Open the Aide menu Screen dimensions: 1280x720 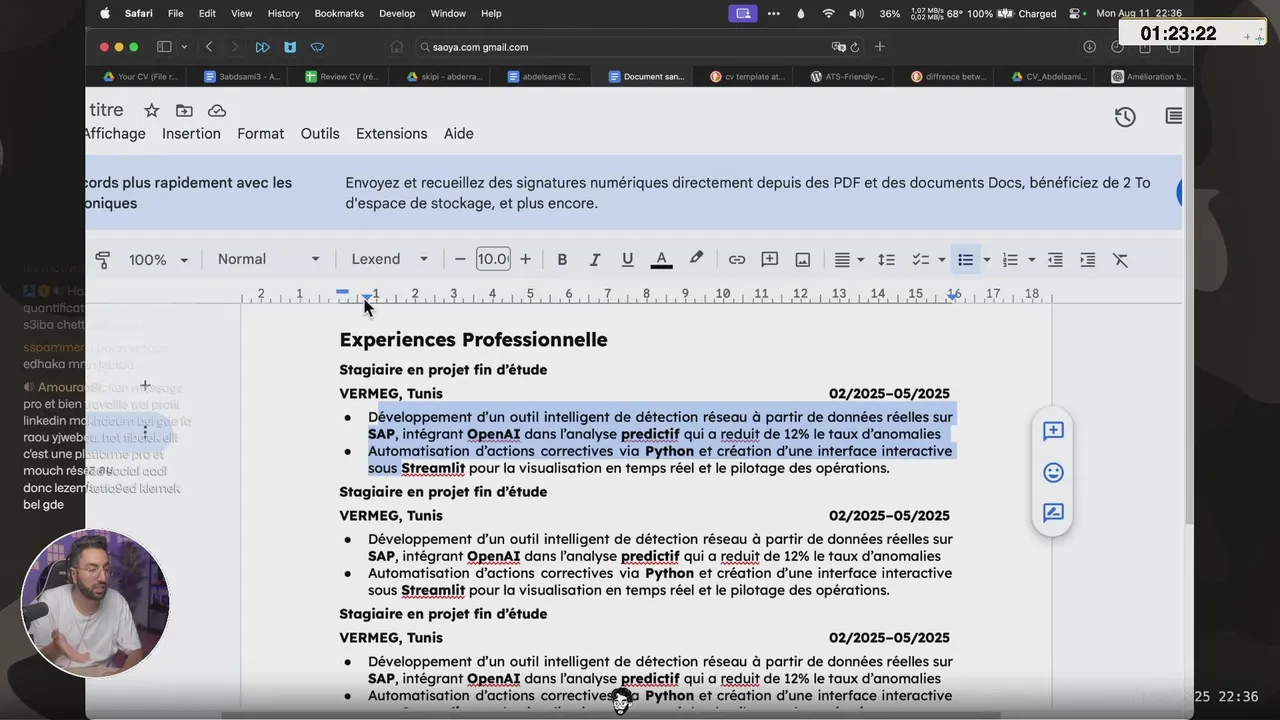click(x=458, y=134)
